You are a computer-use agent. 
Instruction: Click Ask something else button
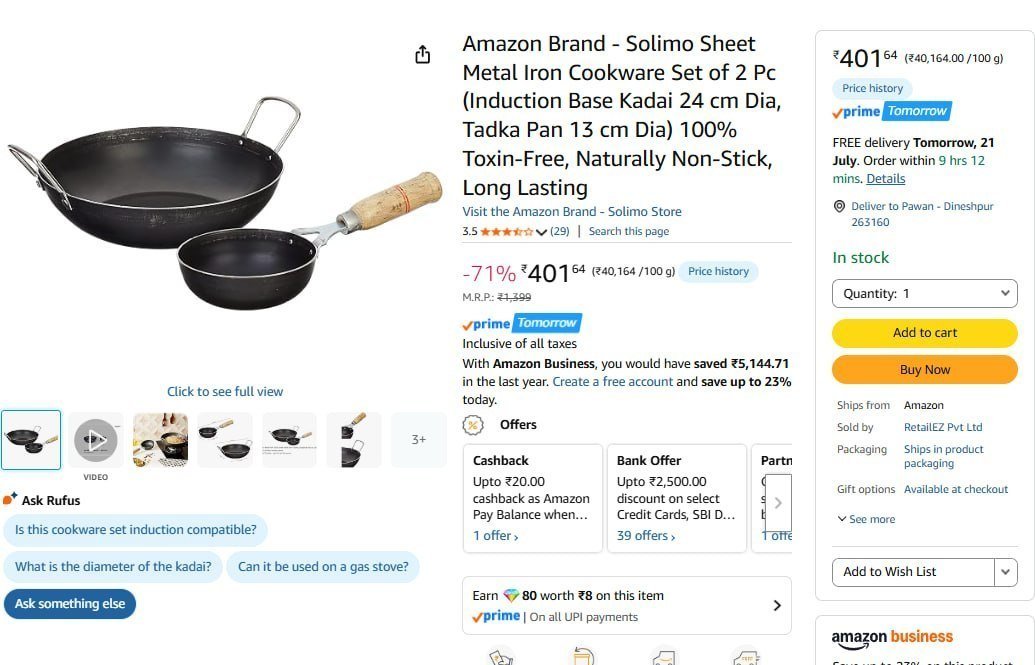(70, 604)
